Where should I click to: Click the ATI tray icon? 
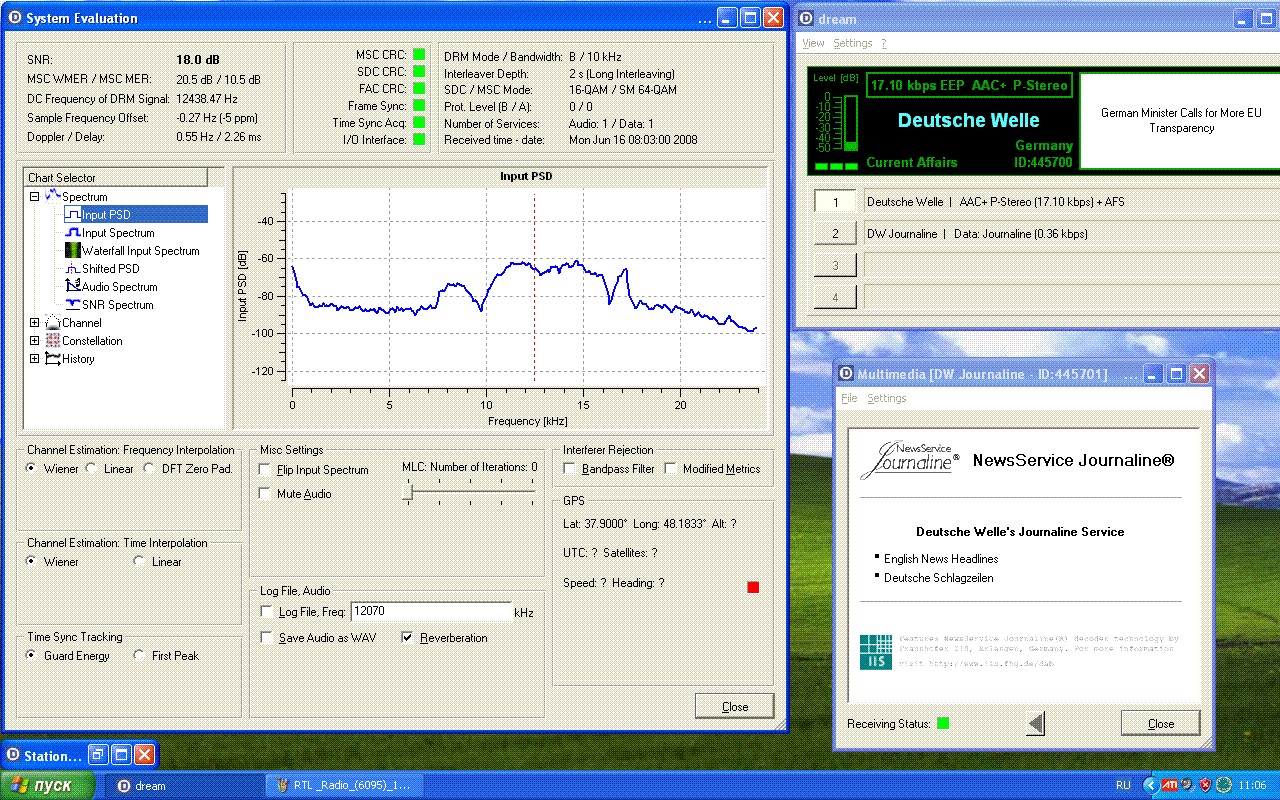(x=1168, y=785)
